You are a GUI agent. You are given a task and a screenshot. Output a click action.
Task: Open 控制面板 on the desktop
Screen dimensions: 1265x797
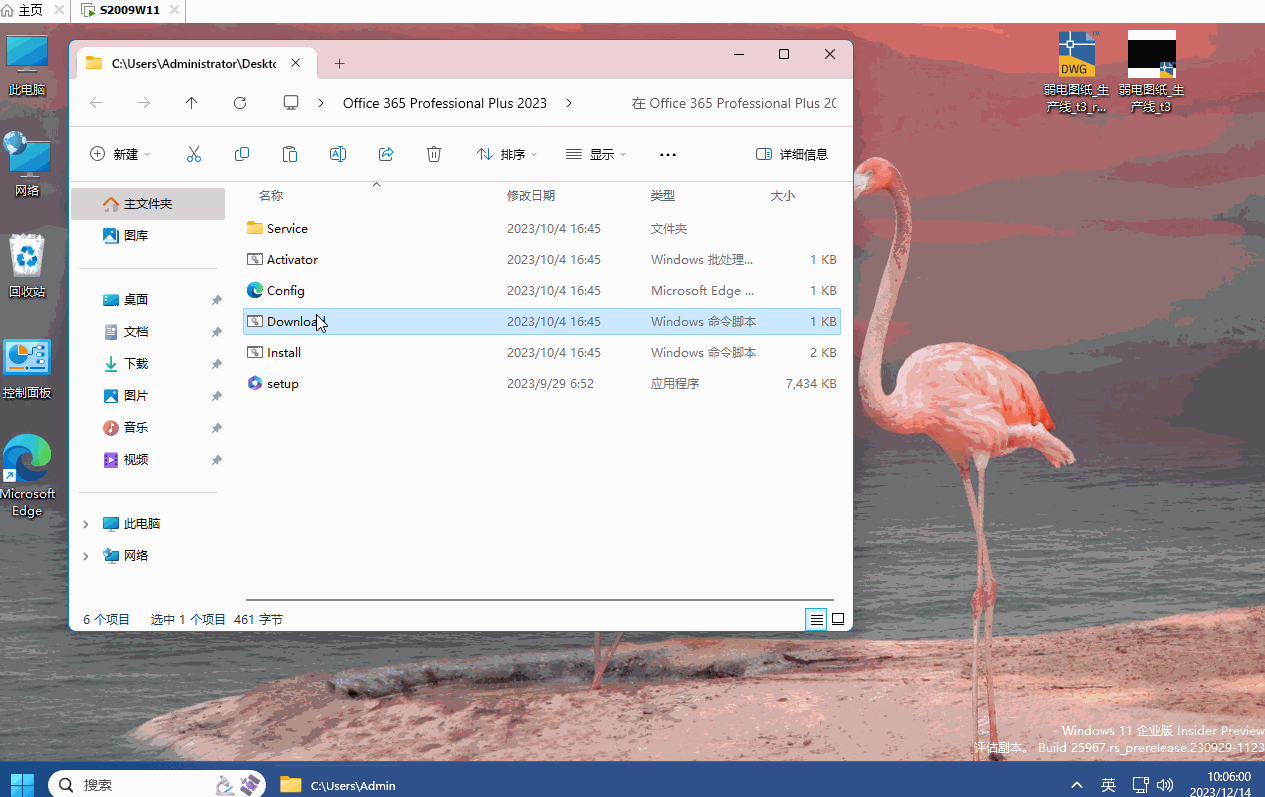point(27,367)
